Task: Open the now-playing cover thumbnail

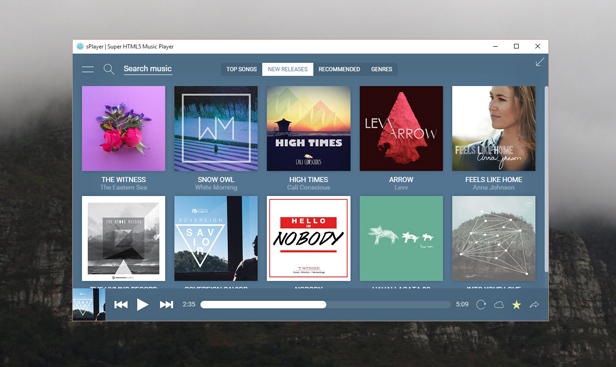Action: tap(89, 305)
